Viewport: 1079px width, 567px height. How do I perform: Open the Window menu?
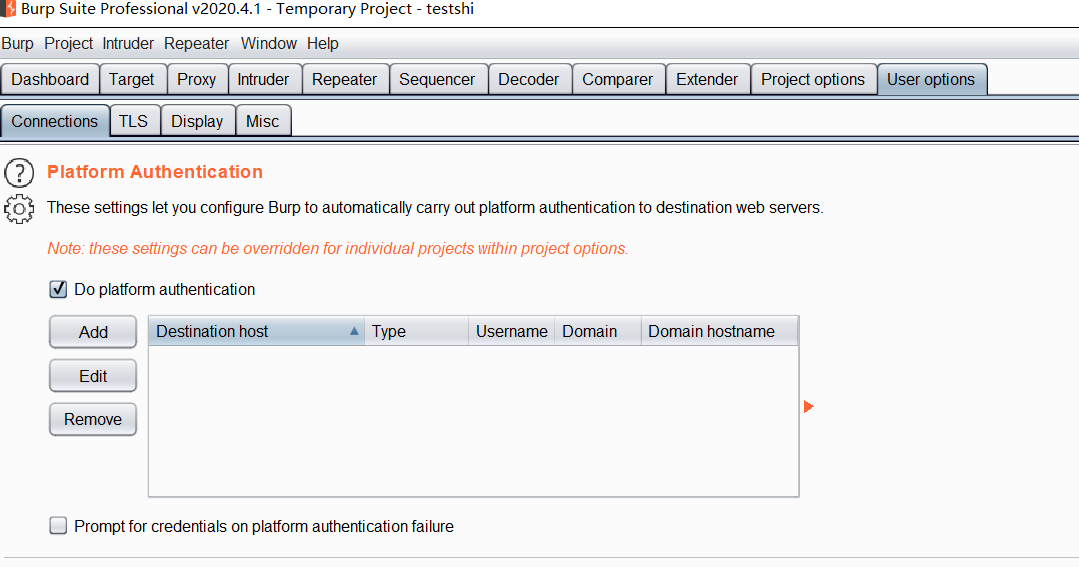(x=268, y=43)
